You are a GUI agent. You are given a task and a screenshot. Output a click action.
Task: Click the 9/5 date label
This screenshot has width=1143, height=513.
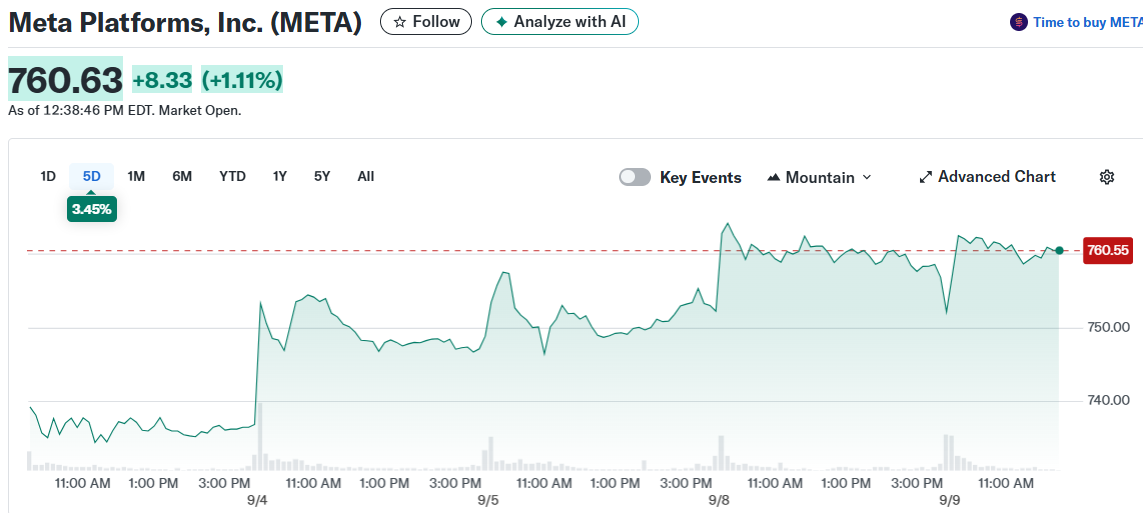pyautogui.click(x=488, y=501)
